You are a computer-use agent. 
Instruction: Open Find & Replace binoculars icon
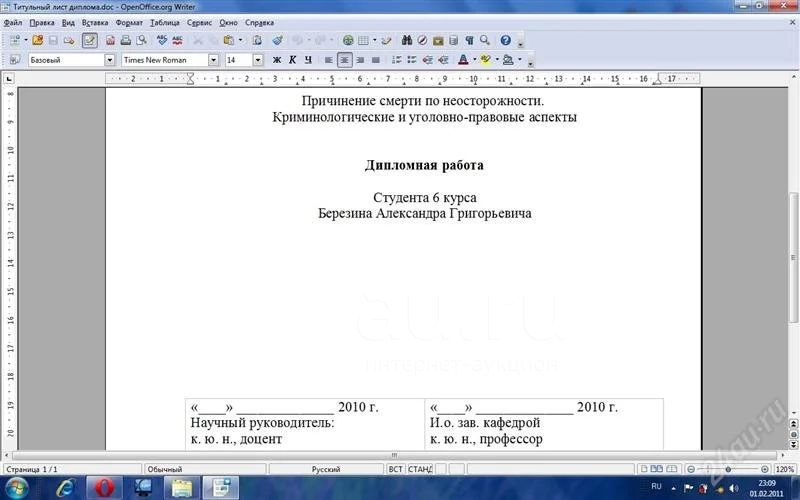tap(407, 40)
